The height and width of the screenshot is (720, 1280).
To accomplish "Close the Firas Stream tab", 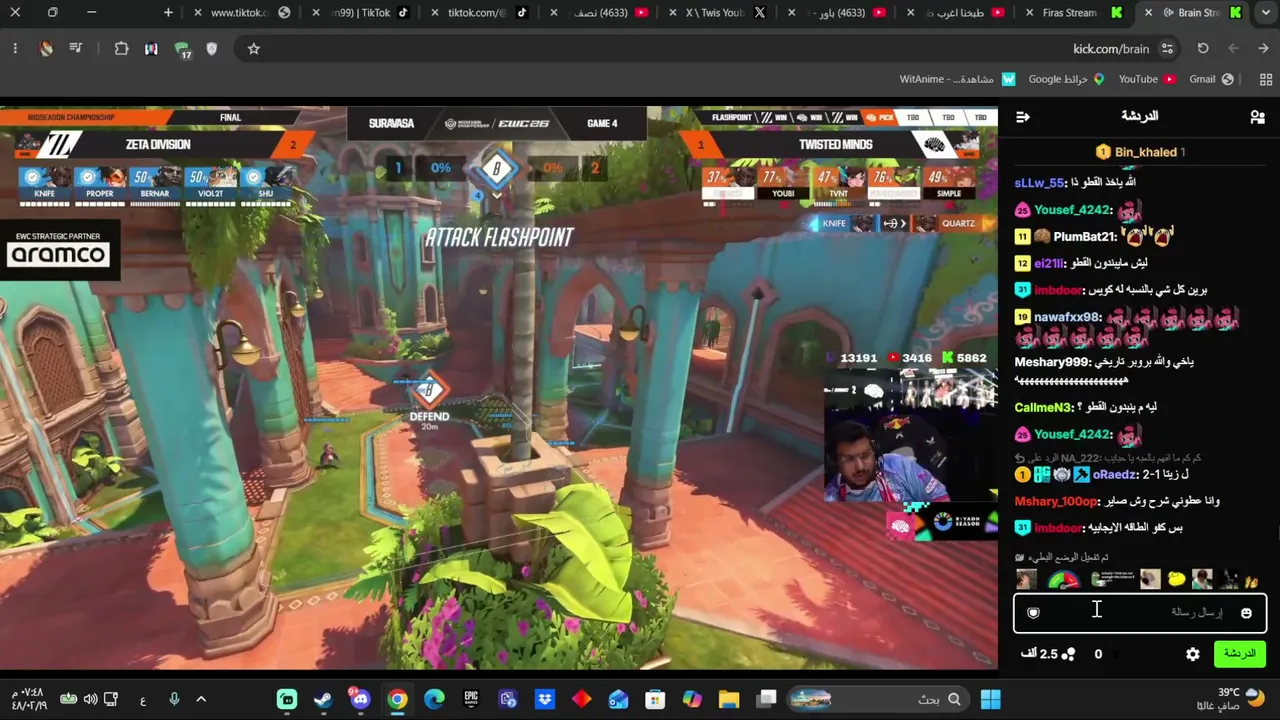I will pos(1030,13).
